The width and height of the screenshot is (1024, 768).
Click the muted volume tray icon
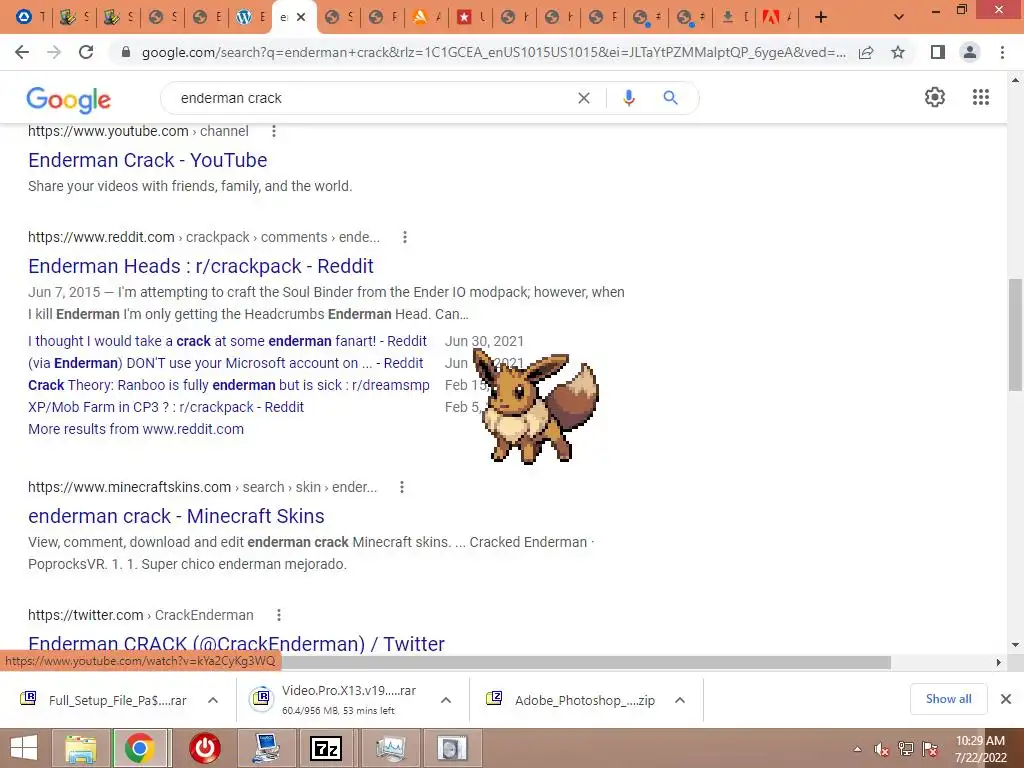click(x=882, y=749)
